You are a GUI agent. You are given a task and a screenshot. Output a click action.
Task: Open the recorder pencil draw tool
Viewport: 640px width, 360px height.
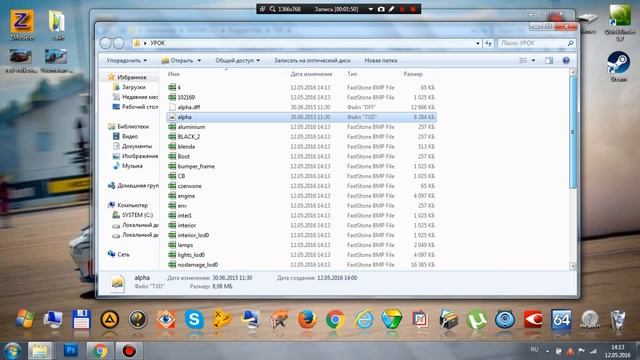(391, 9)
